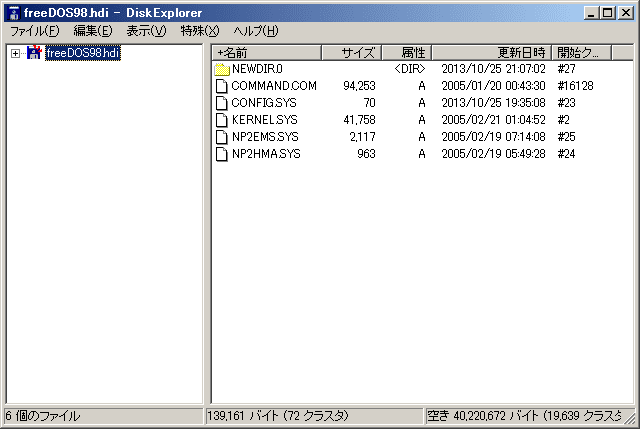Click size value 963

[366, 154]
